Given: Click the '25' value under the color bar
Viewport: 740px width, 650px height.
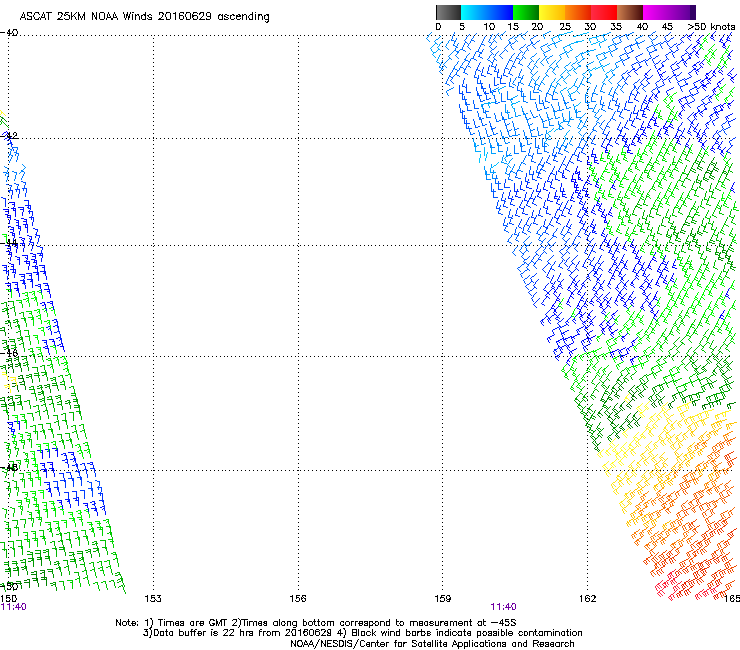Looking at the screenshot, I should [x=565, y=26].
